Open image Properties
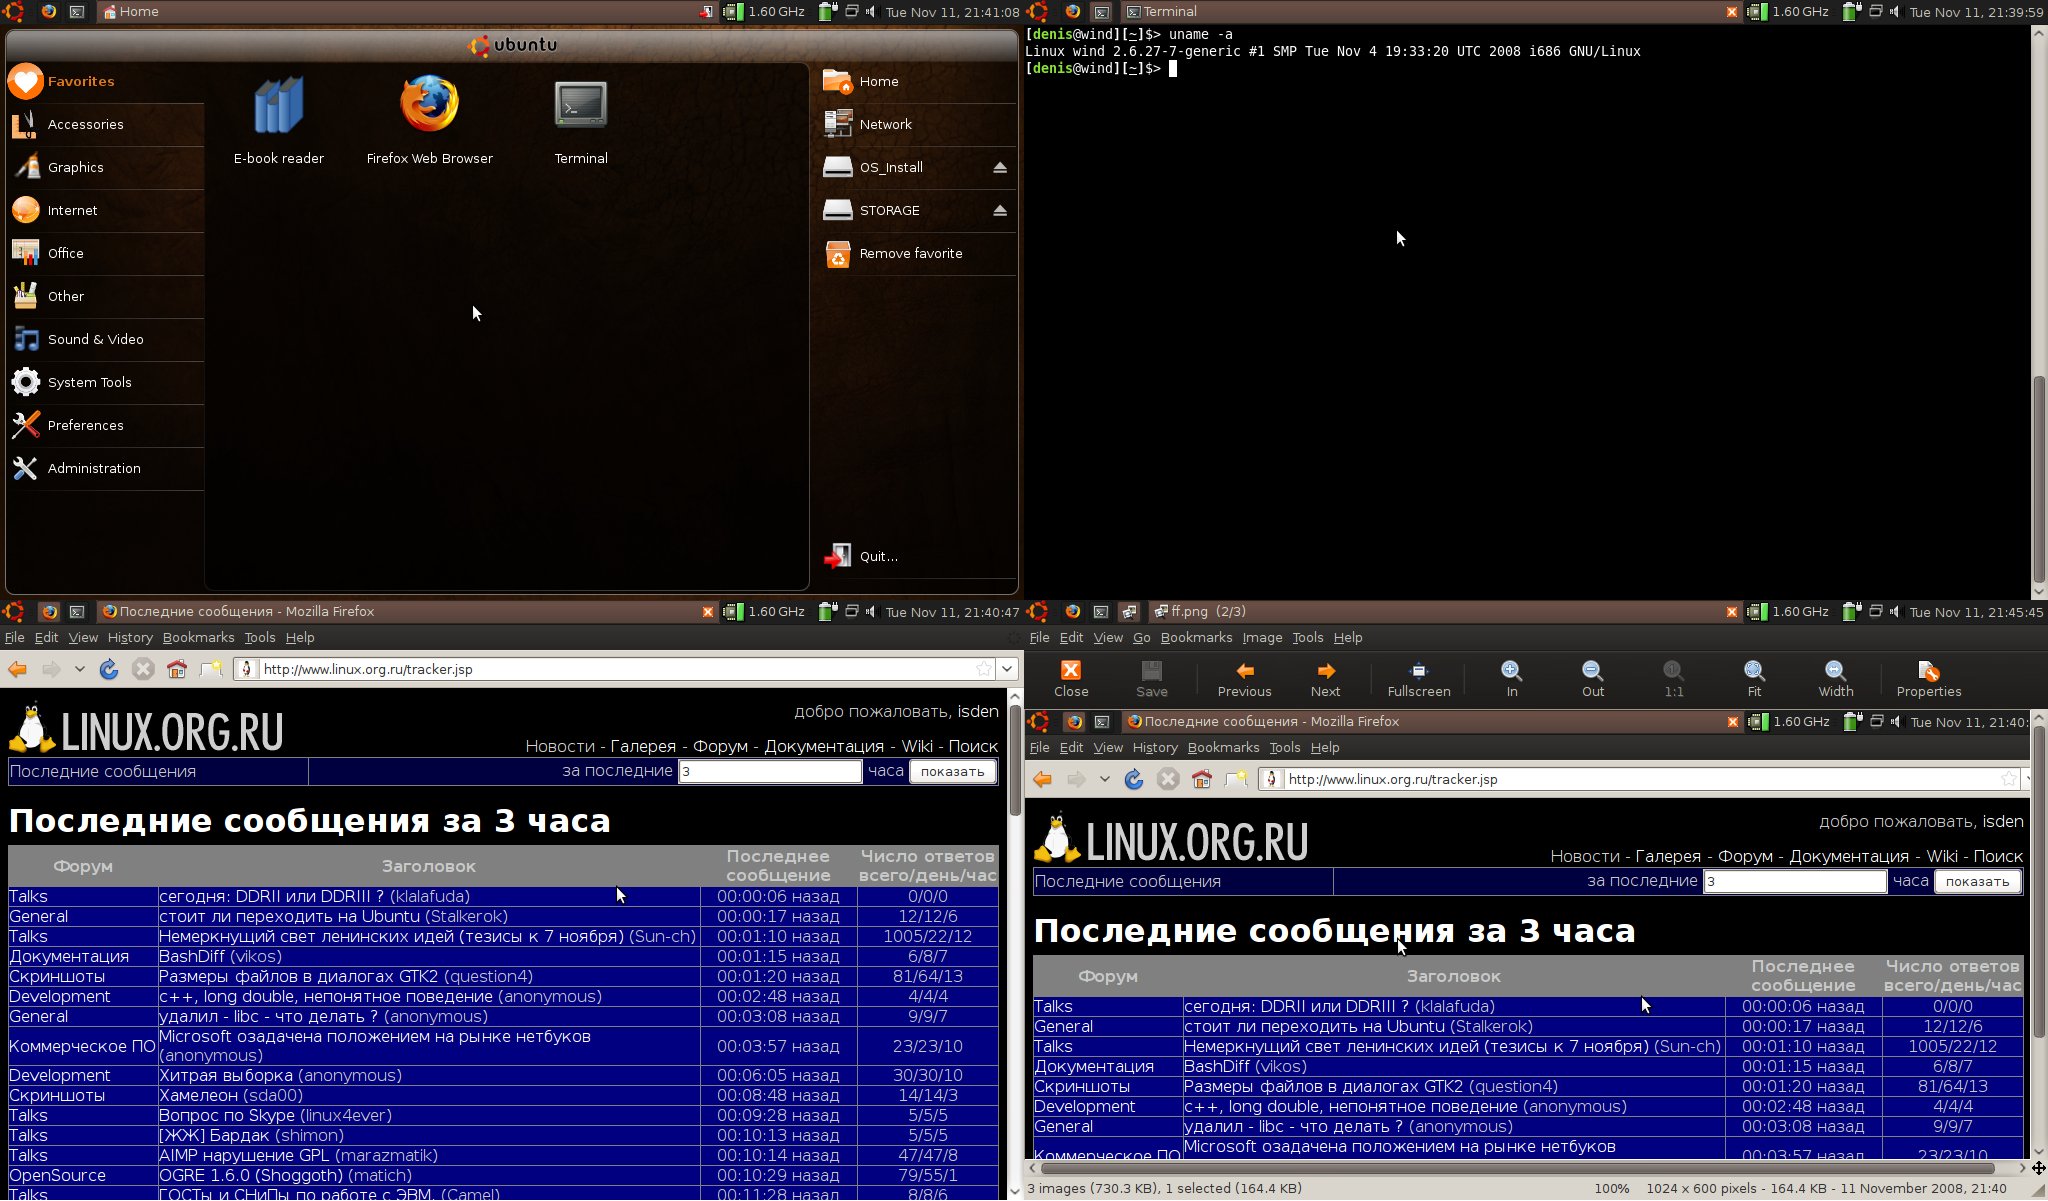Viewport: 2048px width, 1201px height. point(1929,679)
